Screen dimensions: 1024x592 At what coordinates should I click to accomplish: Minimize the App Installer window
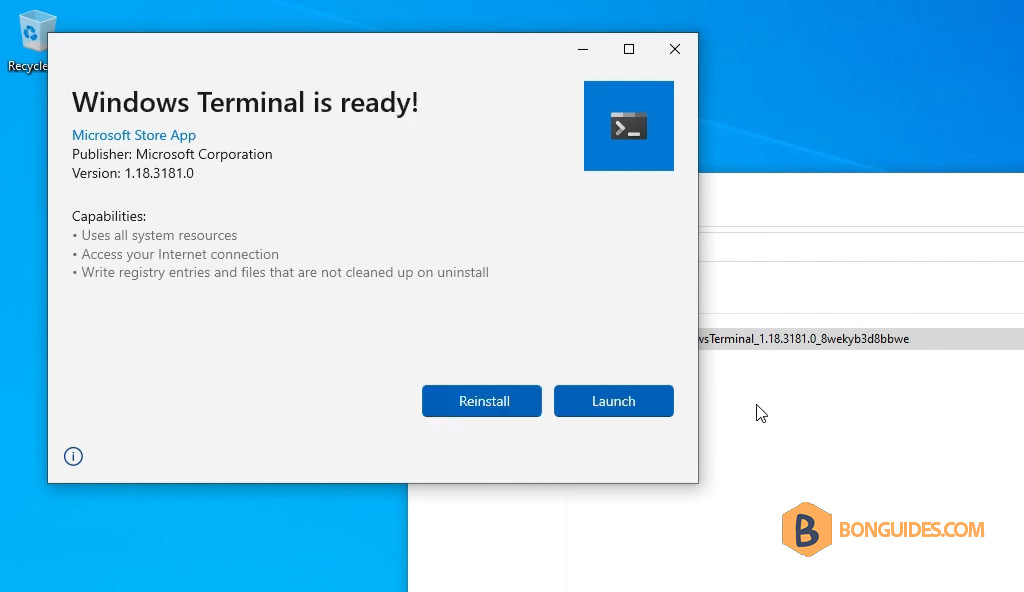click(x=583, y=49)
